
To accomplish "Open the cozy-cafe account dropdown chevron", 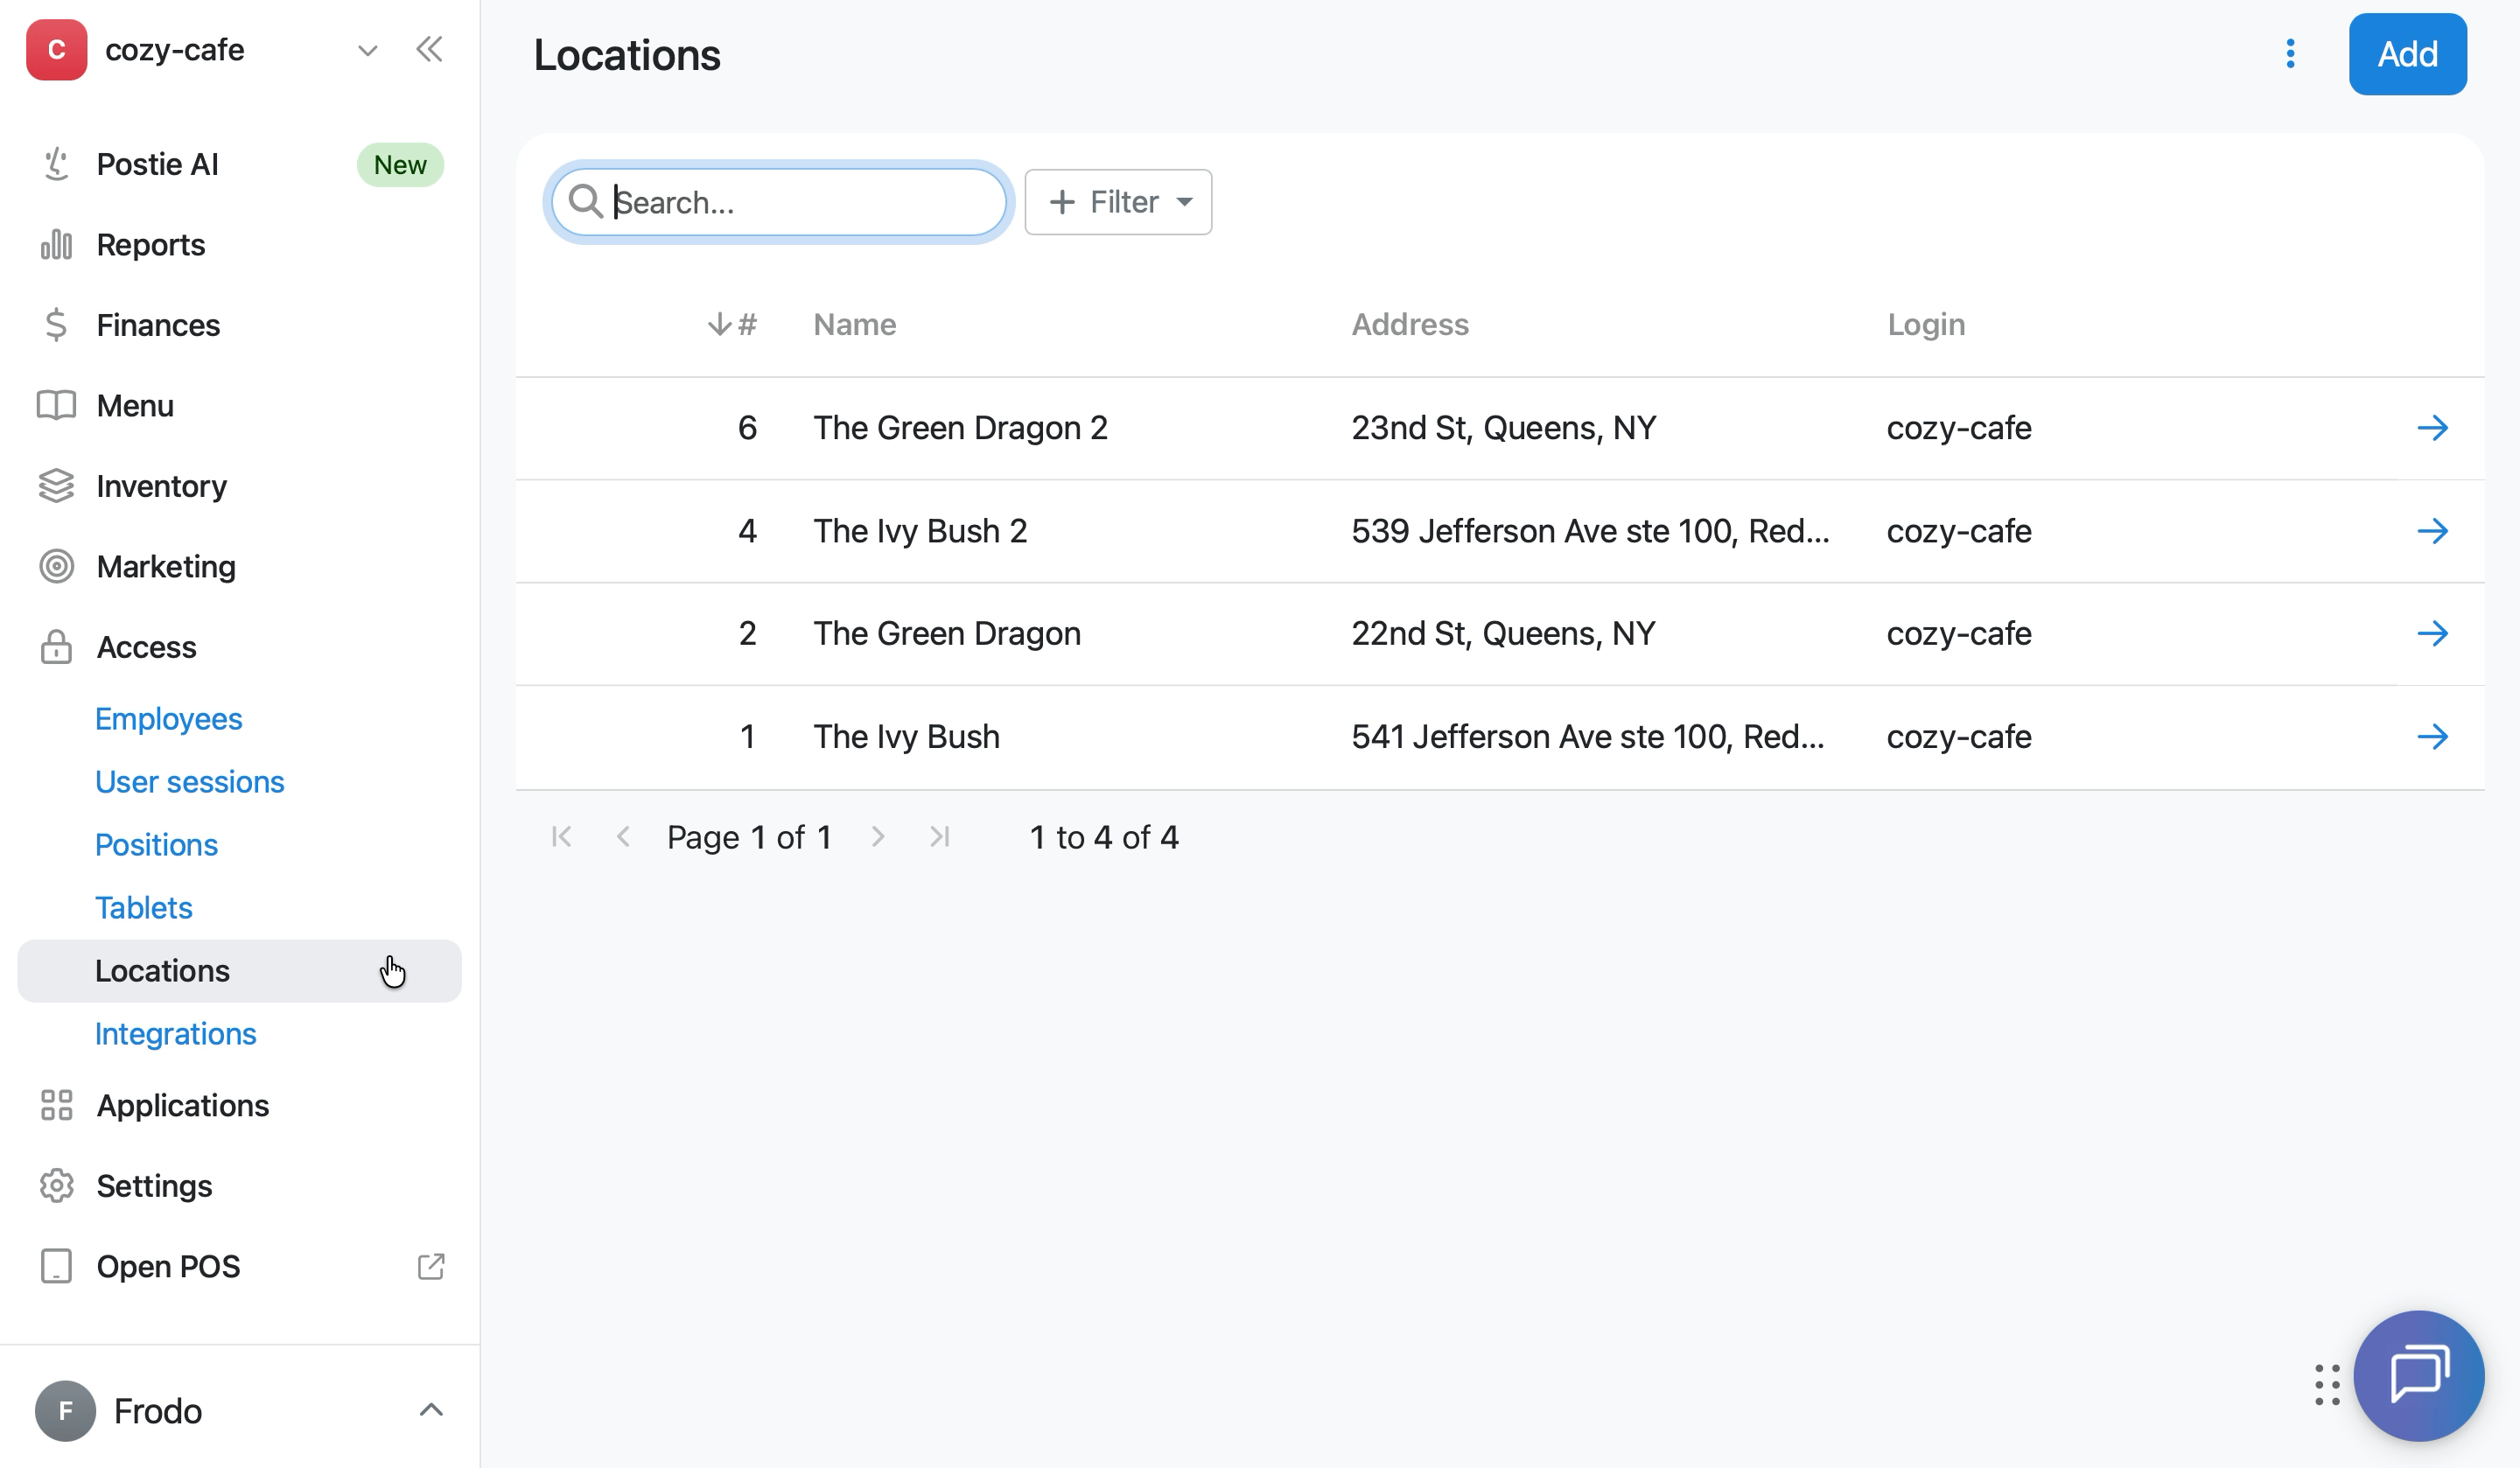I will (x=368, y=51).
